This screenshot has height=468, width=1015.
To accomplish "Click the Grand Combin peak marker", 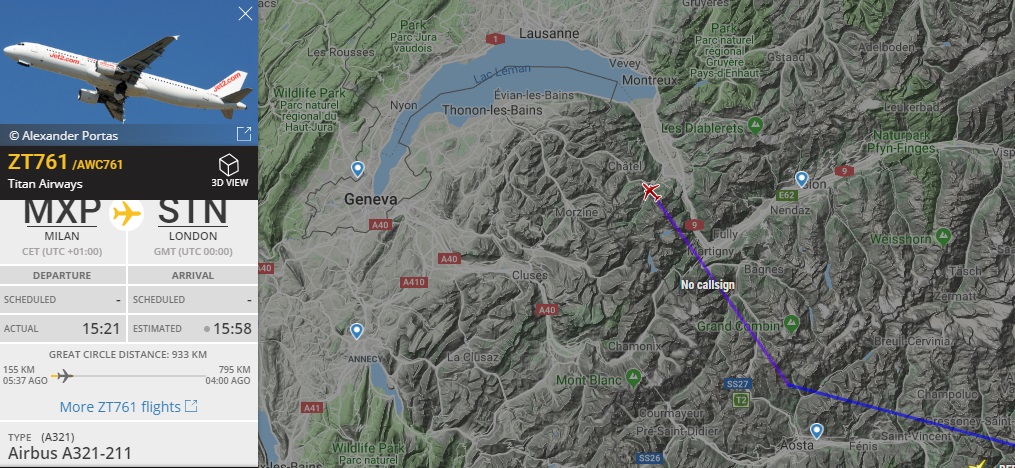I will click(791, 322).
